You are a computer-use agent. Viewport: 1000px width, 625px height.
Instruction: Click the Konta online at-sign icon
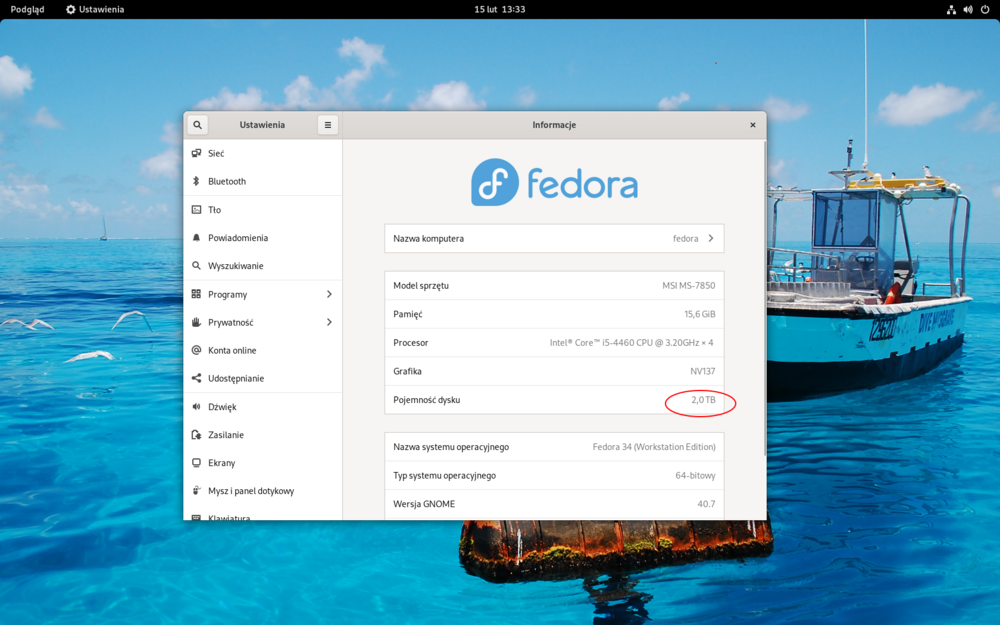click(x=196, y=350)
